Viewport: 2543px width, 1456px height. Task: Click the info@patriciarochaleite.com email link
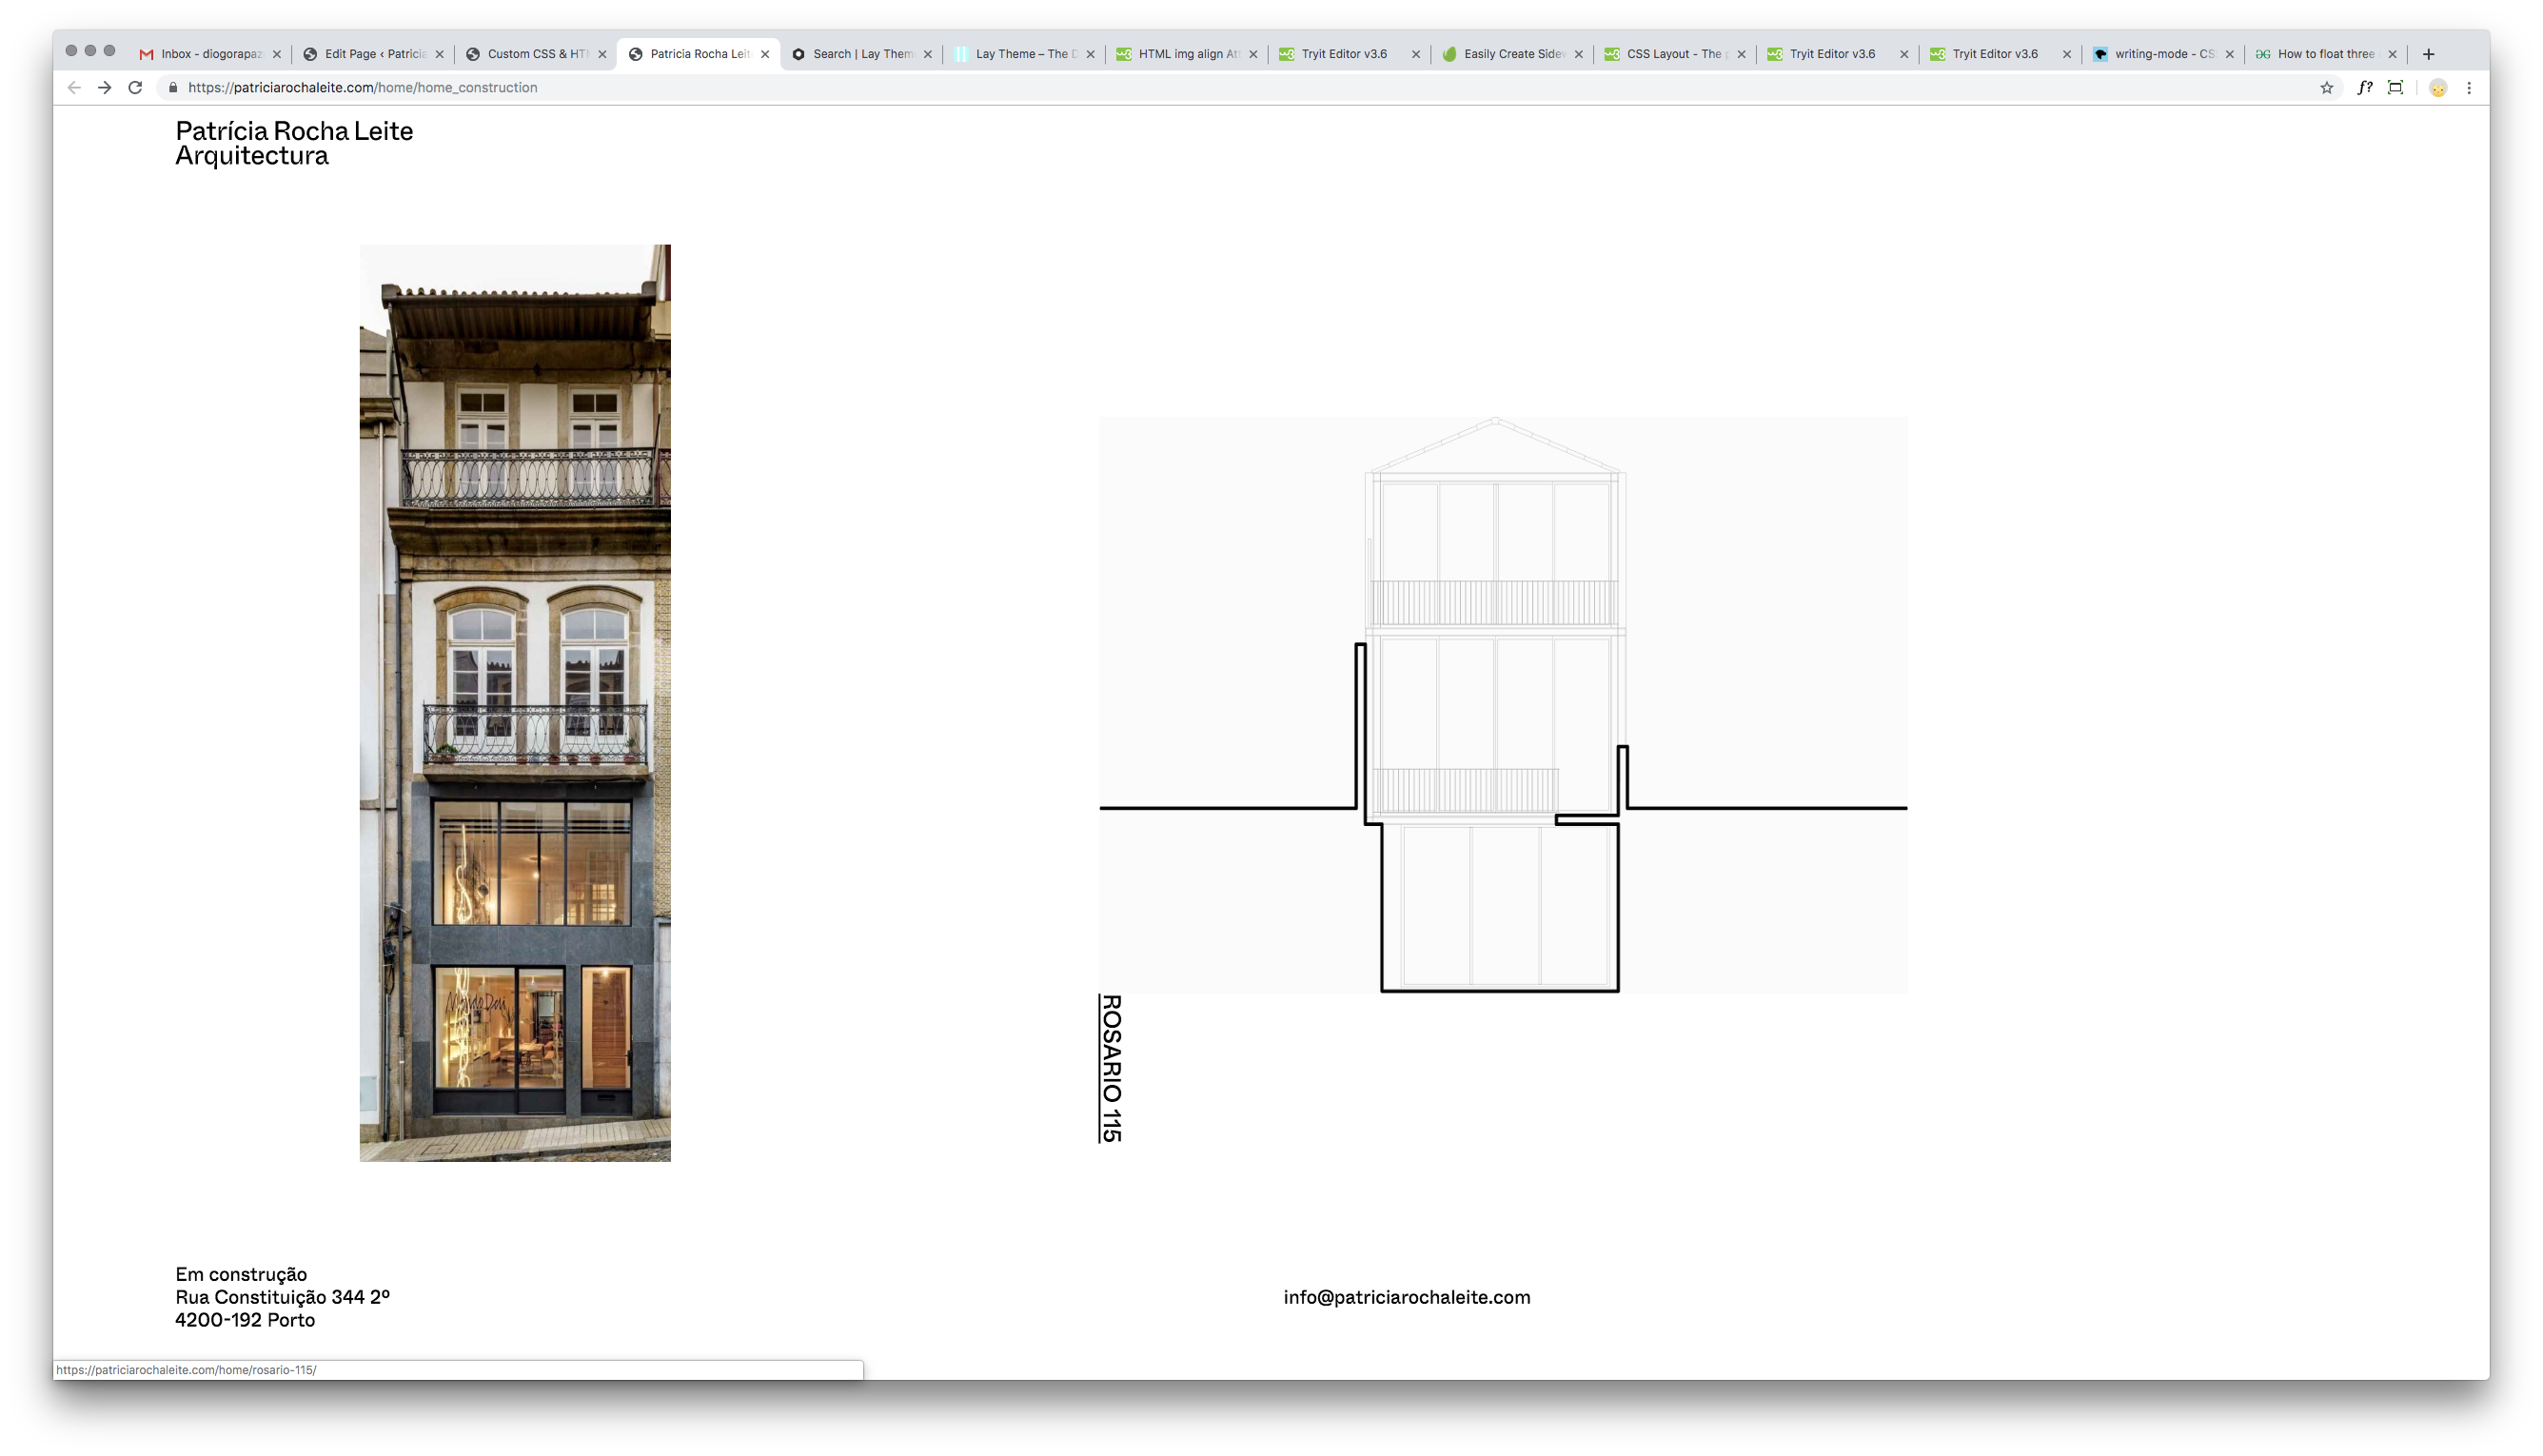(1406, 1297)
